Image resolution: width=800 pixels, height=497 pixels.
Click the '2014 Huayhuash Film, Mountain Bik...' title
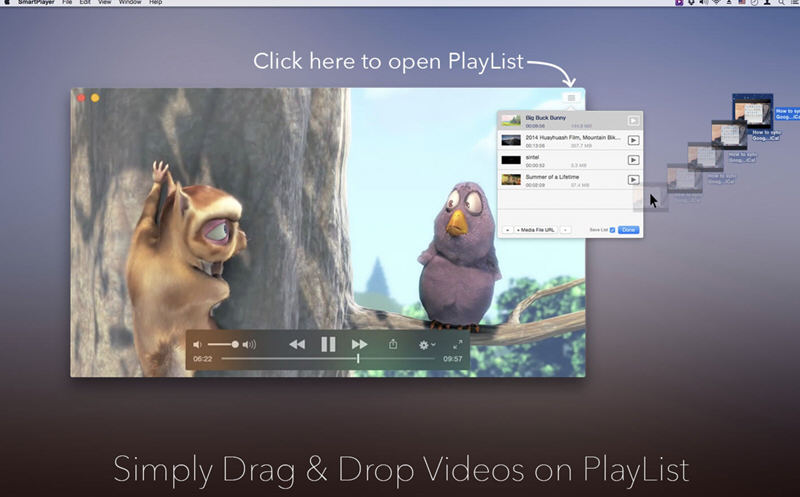pos(573,138)
